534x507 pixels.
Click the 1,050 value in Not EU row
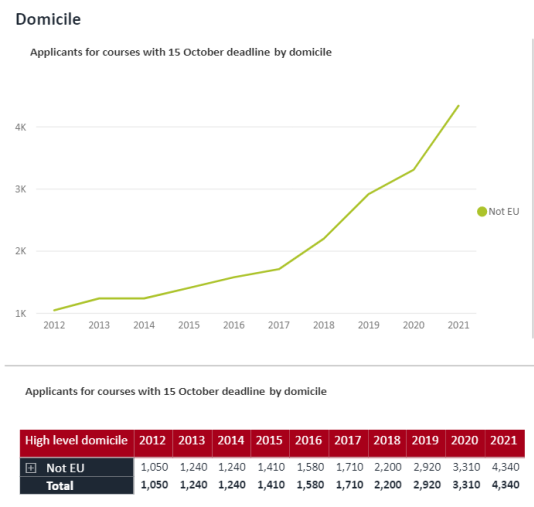point(154,467)
